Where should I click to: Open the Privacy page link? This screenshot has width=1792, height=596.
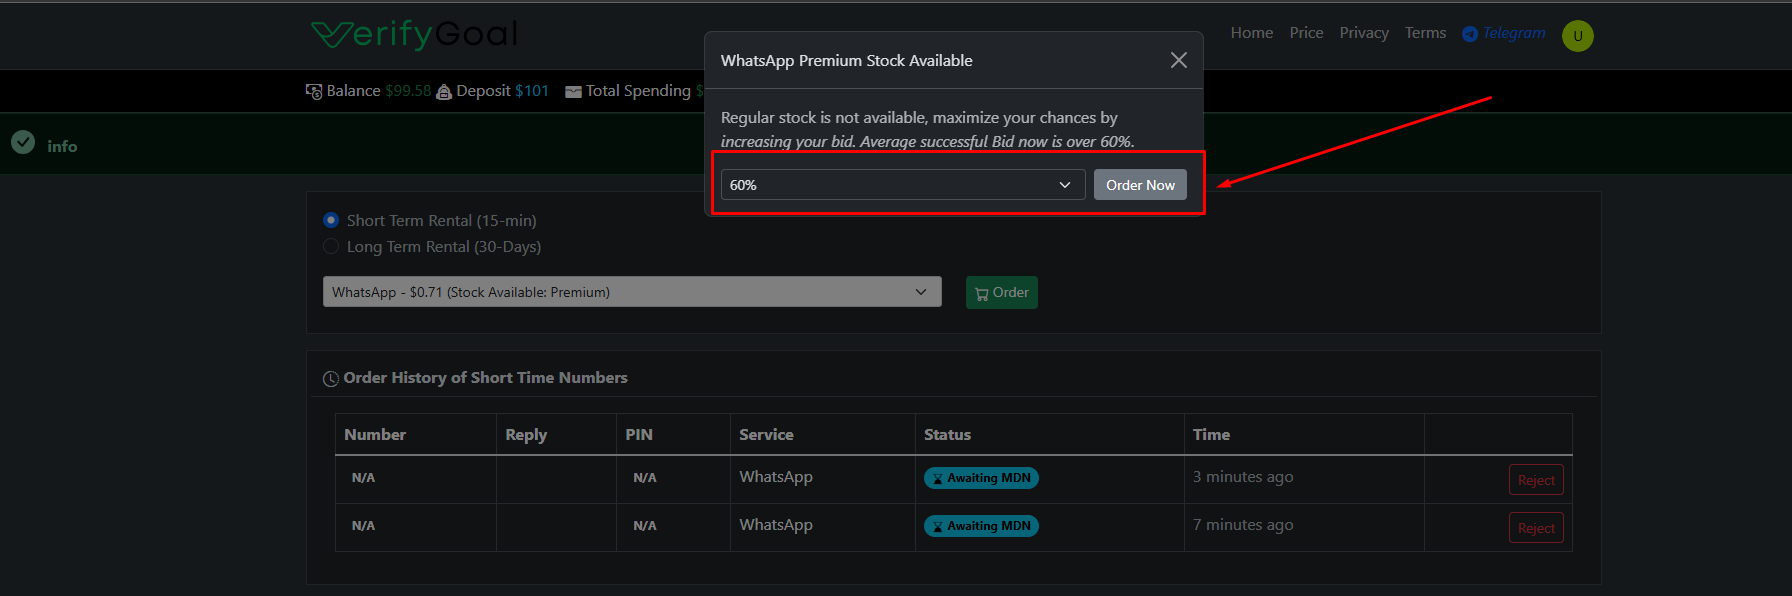tap(1364, 33)
